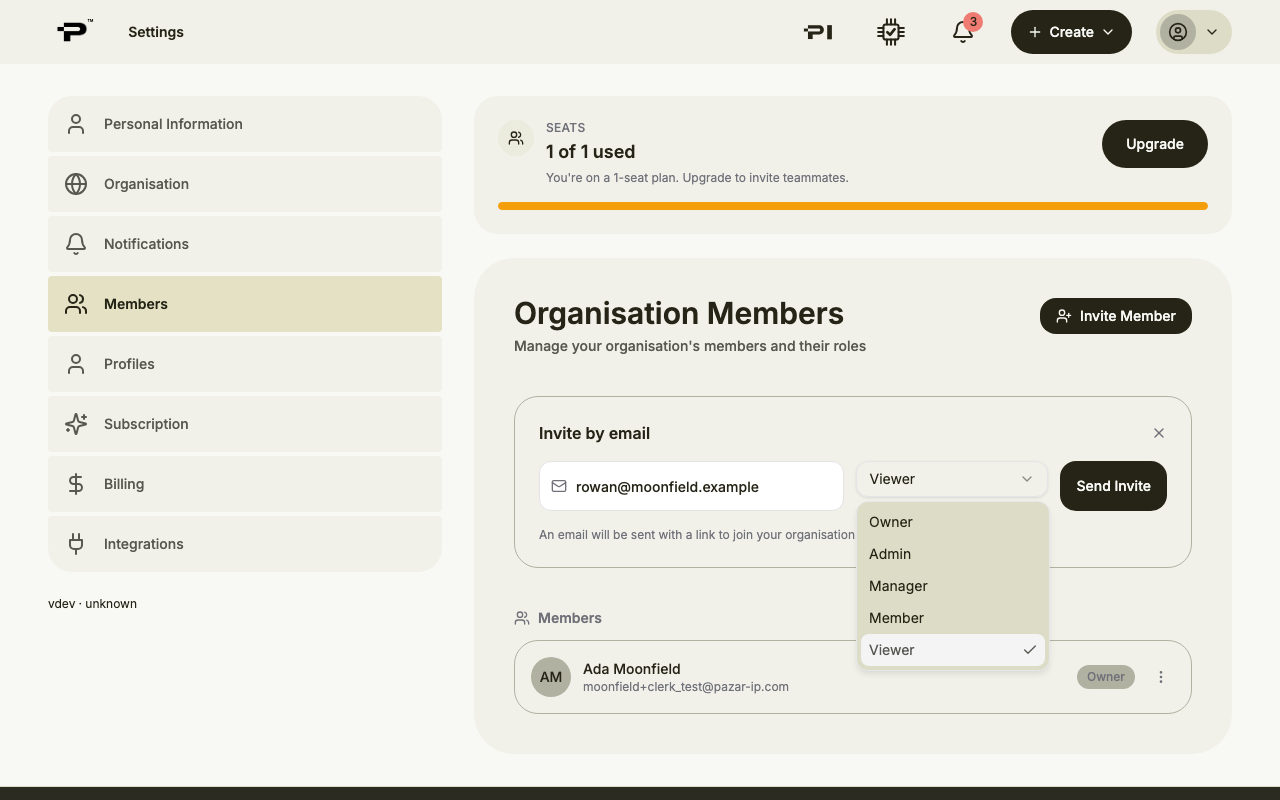Viewport: 1280px width, 800px height.
Task: Click the Integrations plug icon
Action: click(x=76, y=544)
